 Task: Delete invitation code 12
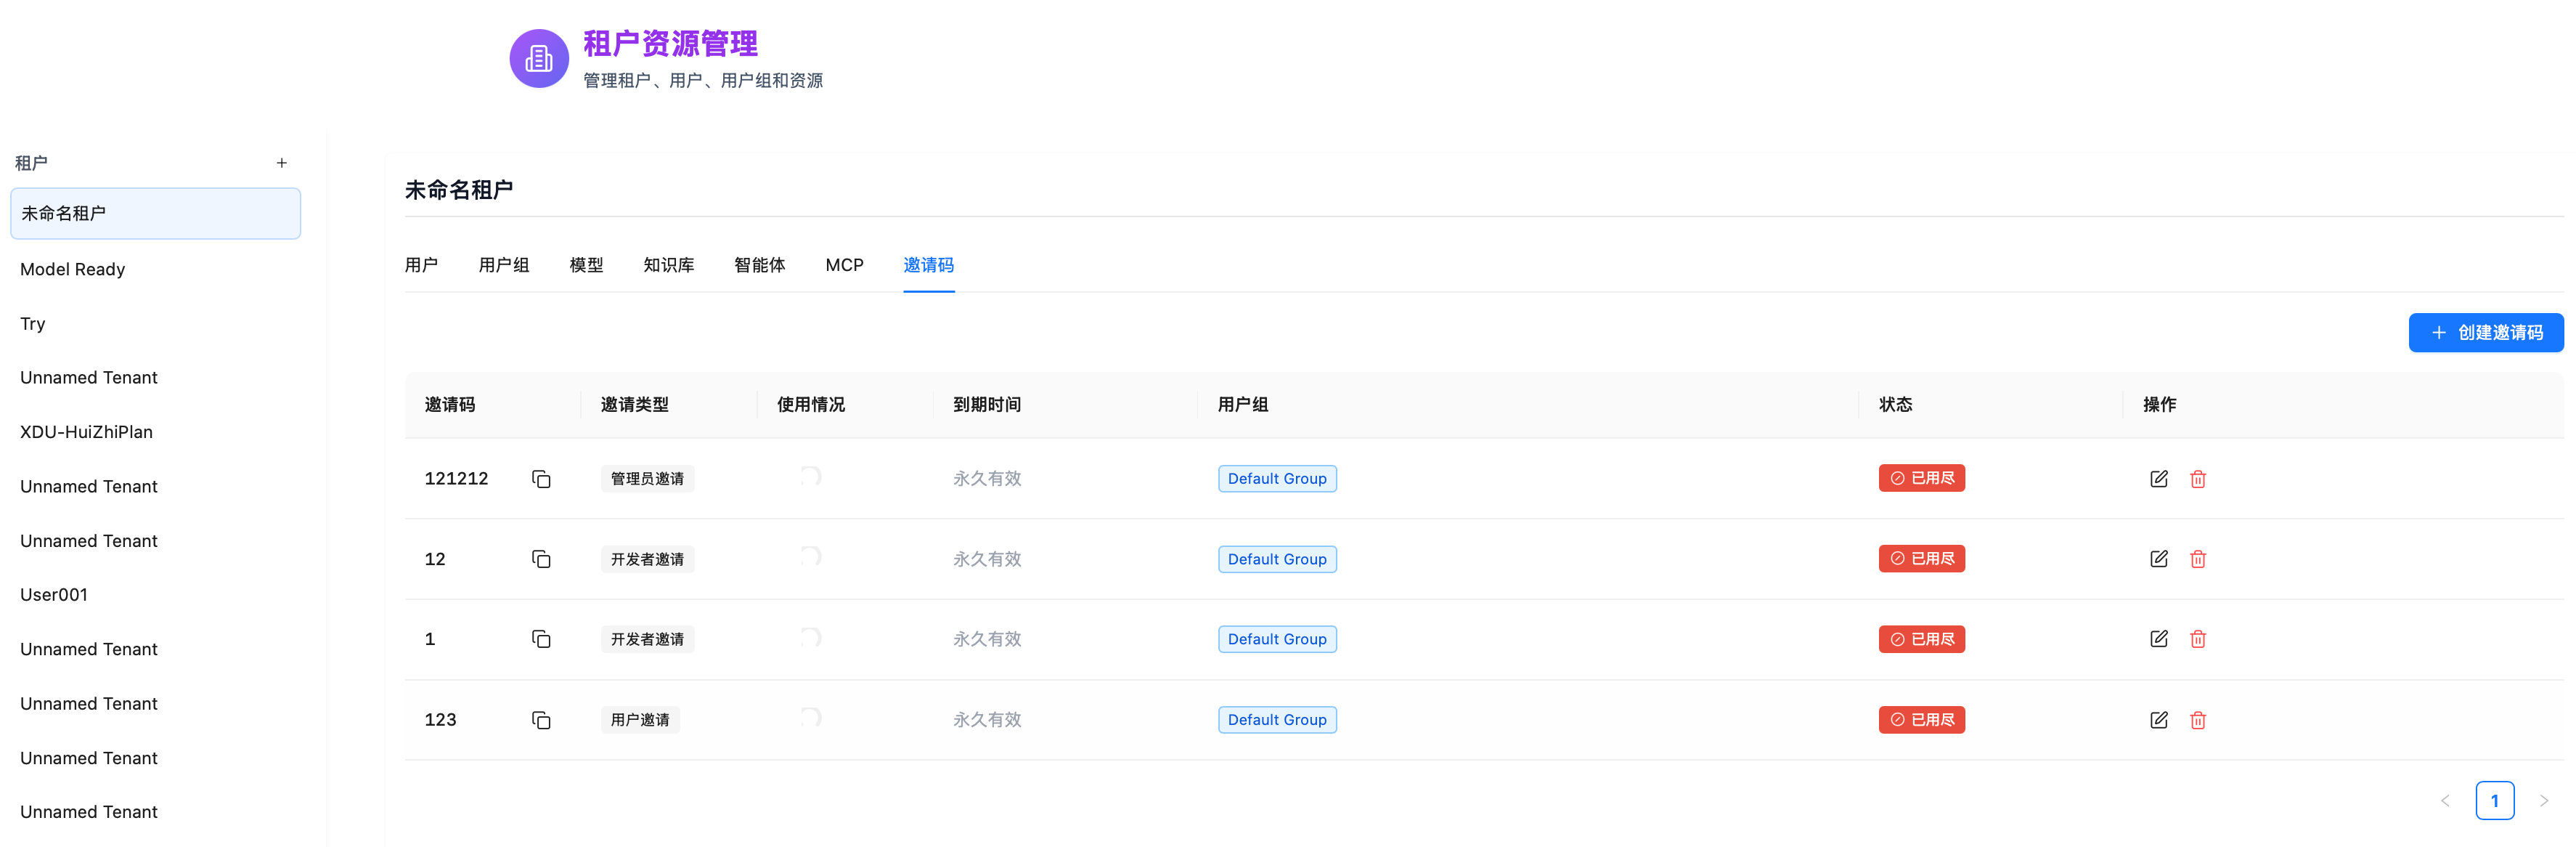(x=2197, y=559)
